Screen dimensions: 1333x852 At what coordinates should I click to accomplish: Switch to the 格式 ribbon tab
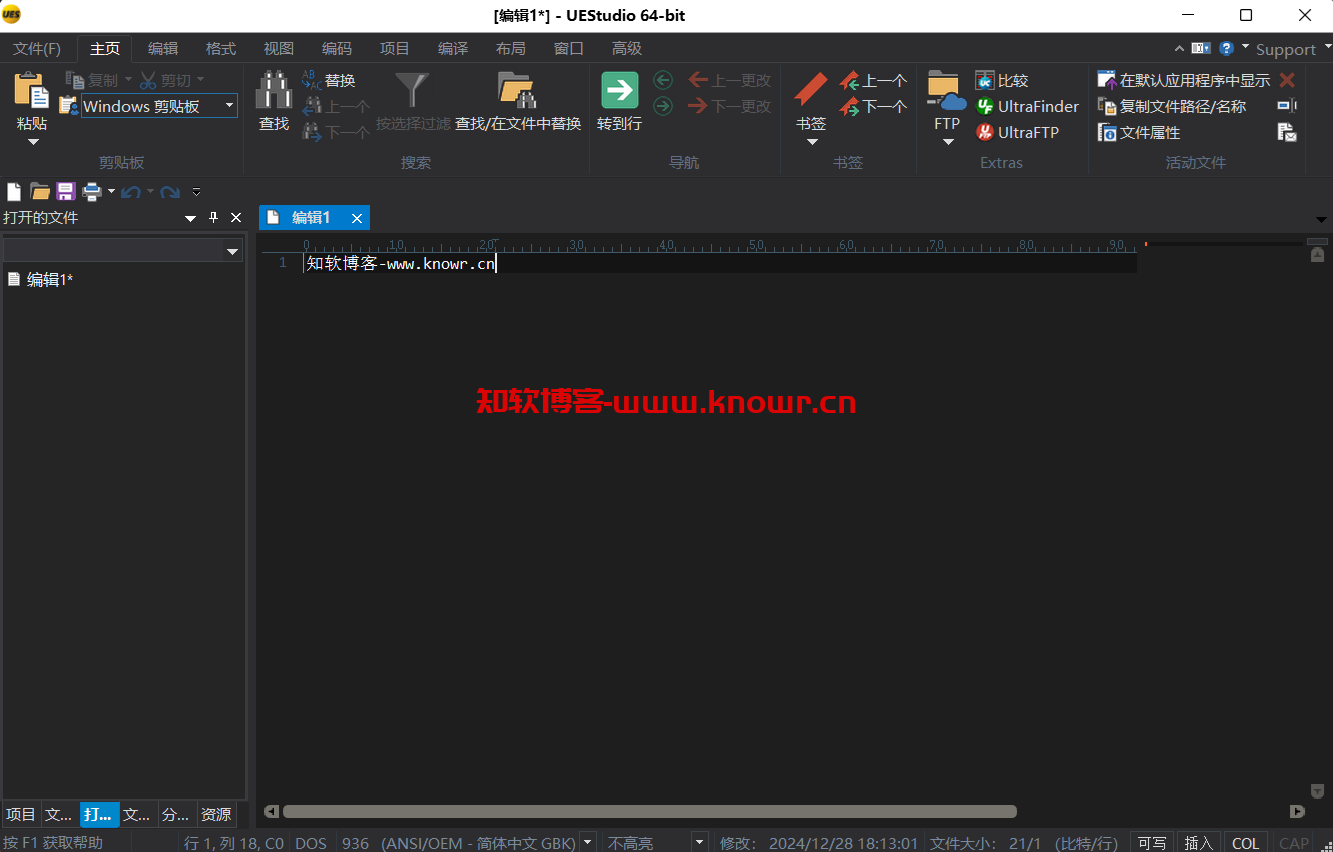tap(221, 49)
